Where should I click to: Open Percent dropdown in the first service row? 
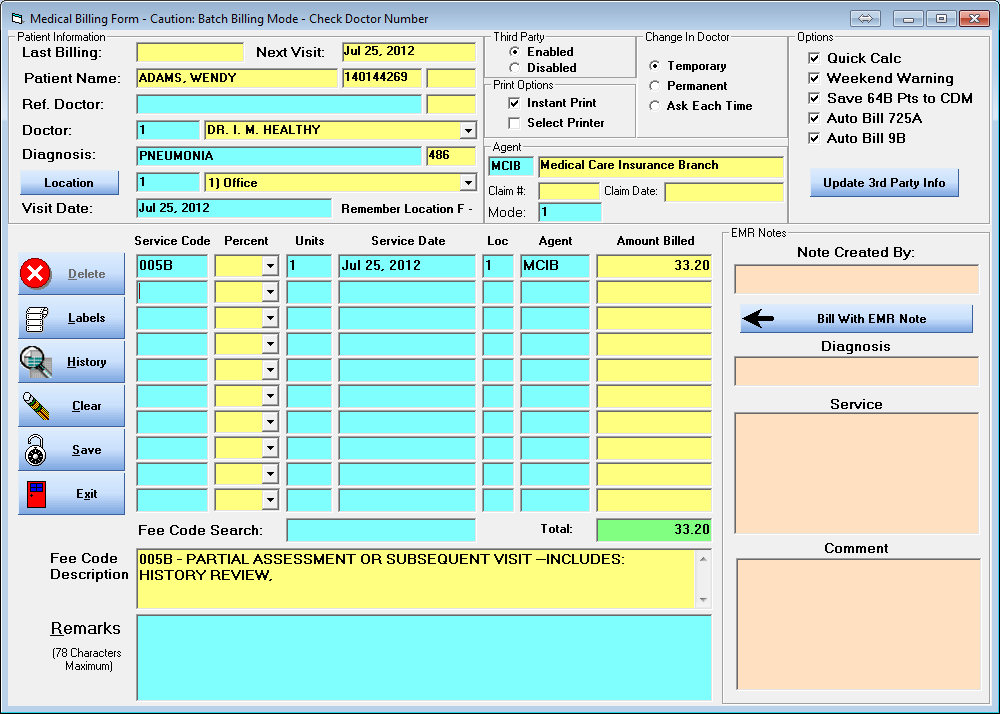click(x=268, y=266)
